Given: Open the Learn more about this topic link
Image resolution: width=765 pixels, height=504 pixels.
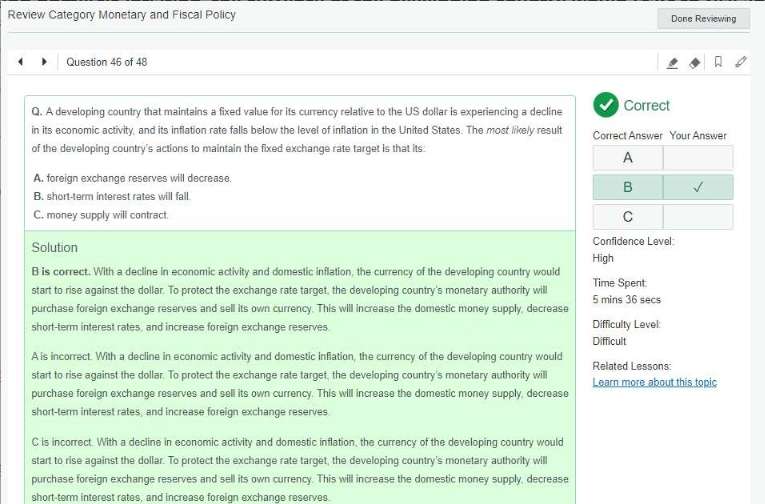Looking at the screenshot, I should tap(654, 382).
